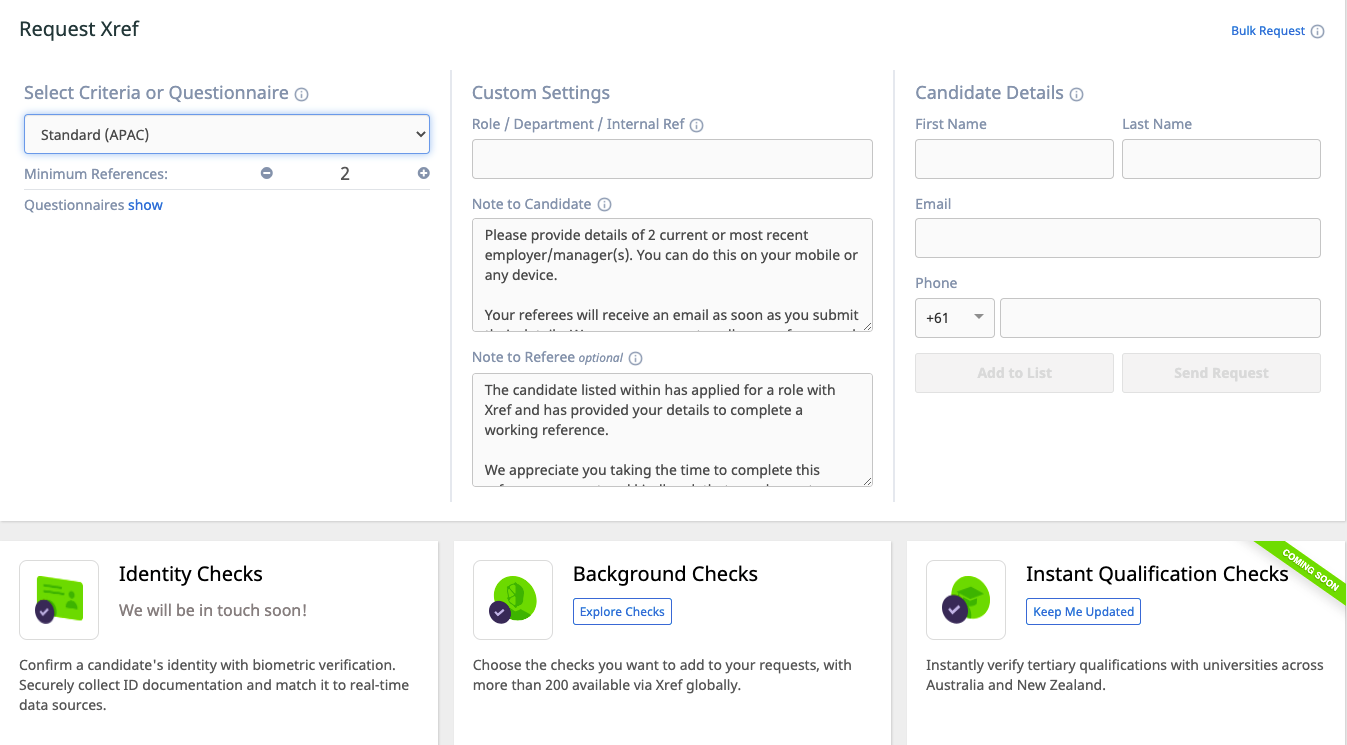Image resolution: width=1347 pixels, height=745 pixels.
Task: Open the +61 phone country code dropdown
Action: tap(954, 318)
